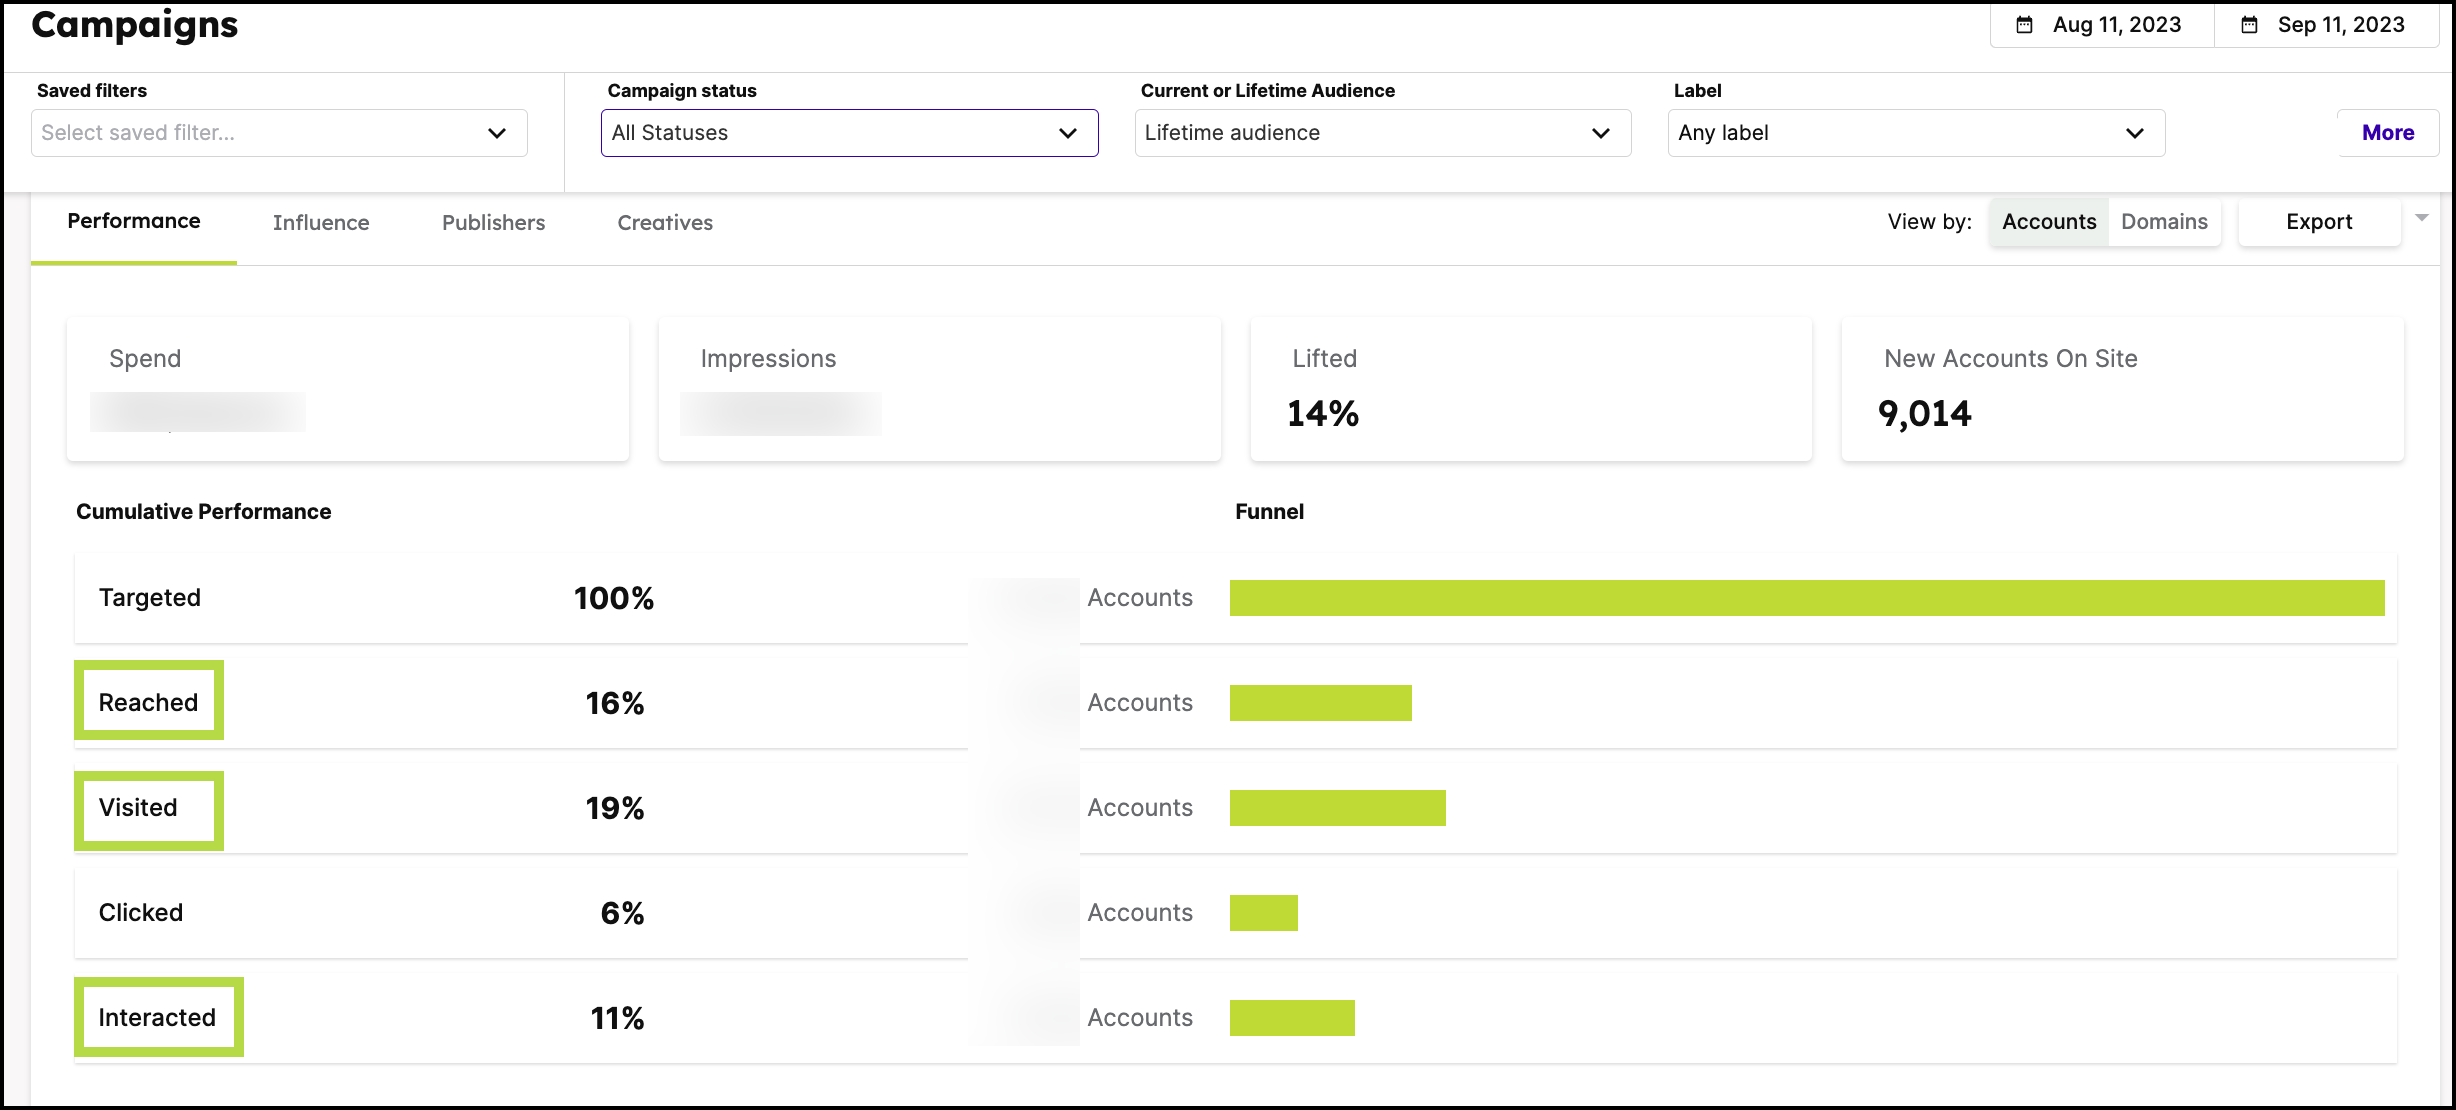Click the chevron on the Any label selector
Image resolution: width=2456 pixels, height=1110 pixels.
(2134, 132)
